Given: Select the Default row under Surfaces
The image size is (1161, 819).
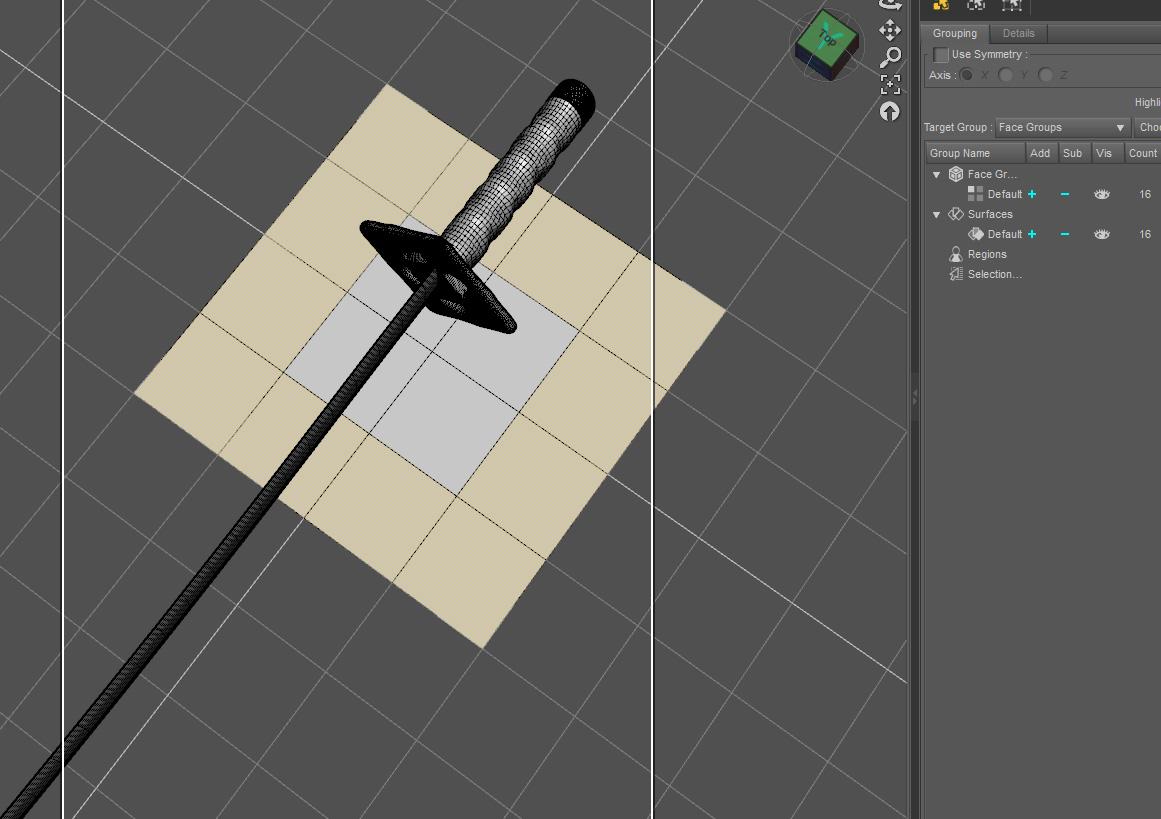Looking at the screenshot, I should tap(1004, 234).
